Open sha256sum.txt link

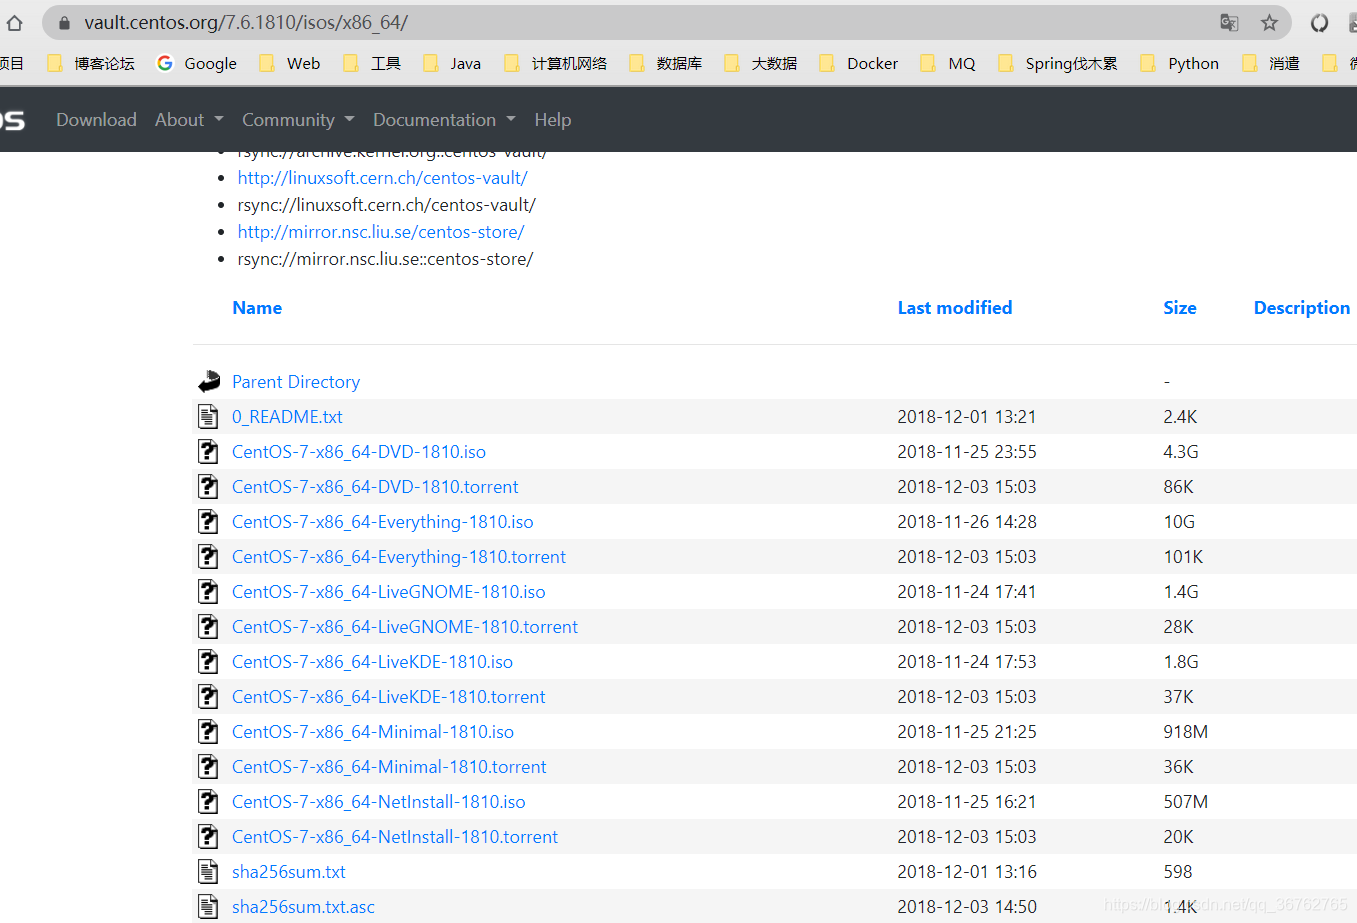point(289,871)
